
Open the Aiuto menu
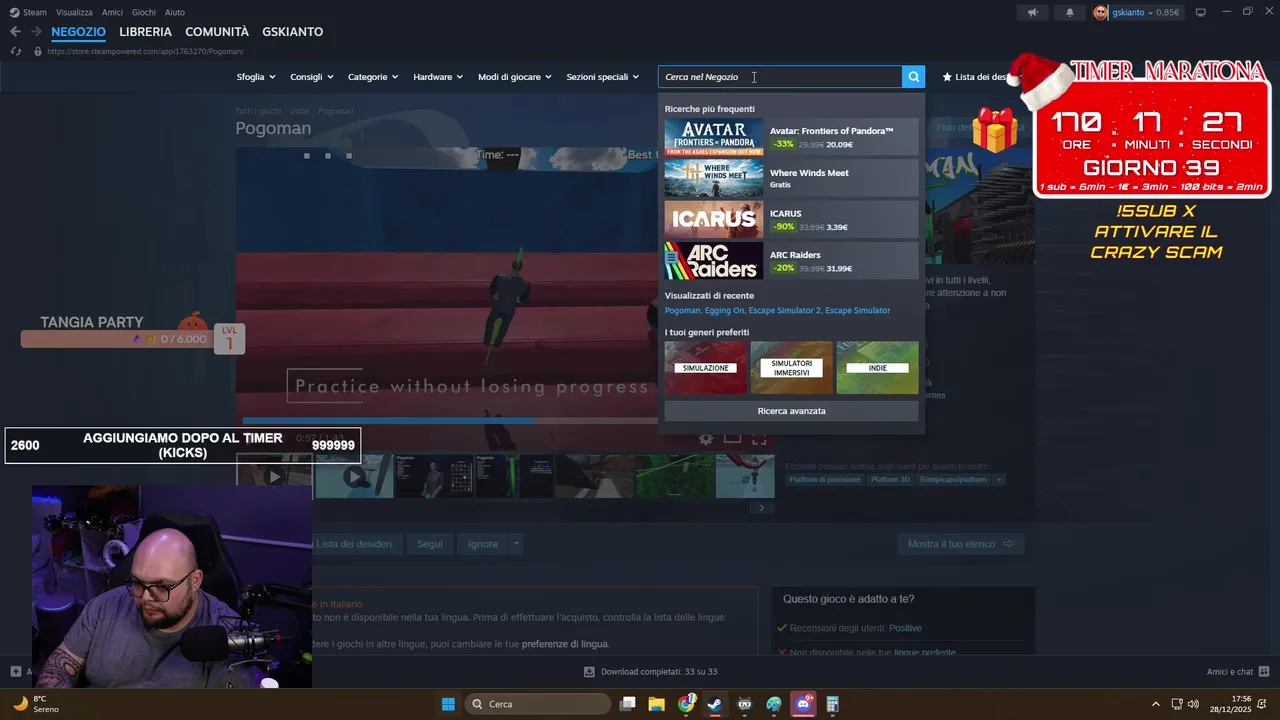[x=175, y=12]
